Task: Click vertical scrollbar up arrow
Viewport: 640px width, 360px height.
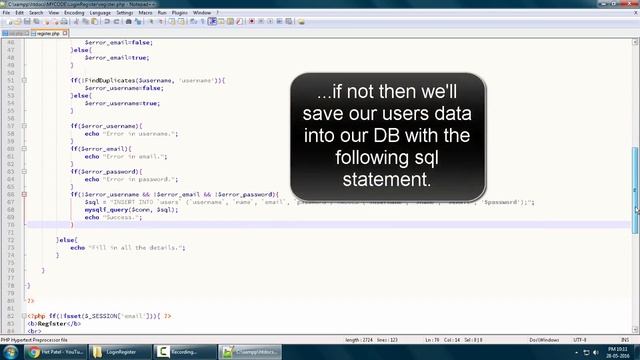Action: pos(635,42)
